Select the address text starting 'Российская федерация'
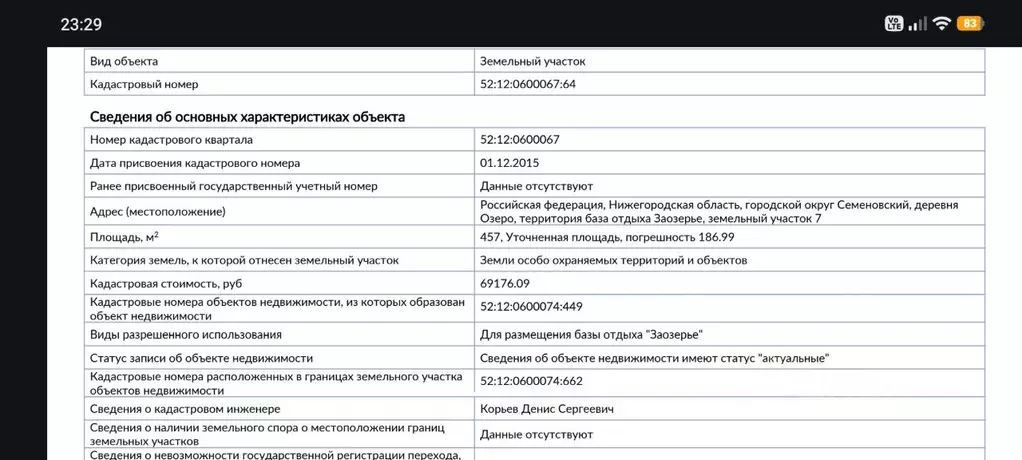This screenshot has width=1022, height=460. point(719,212)
